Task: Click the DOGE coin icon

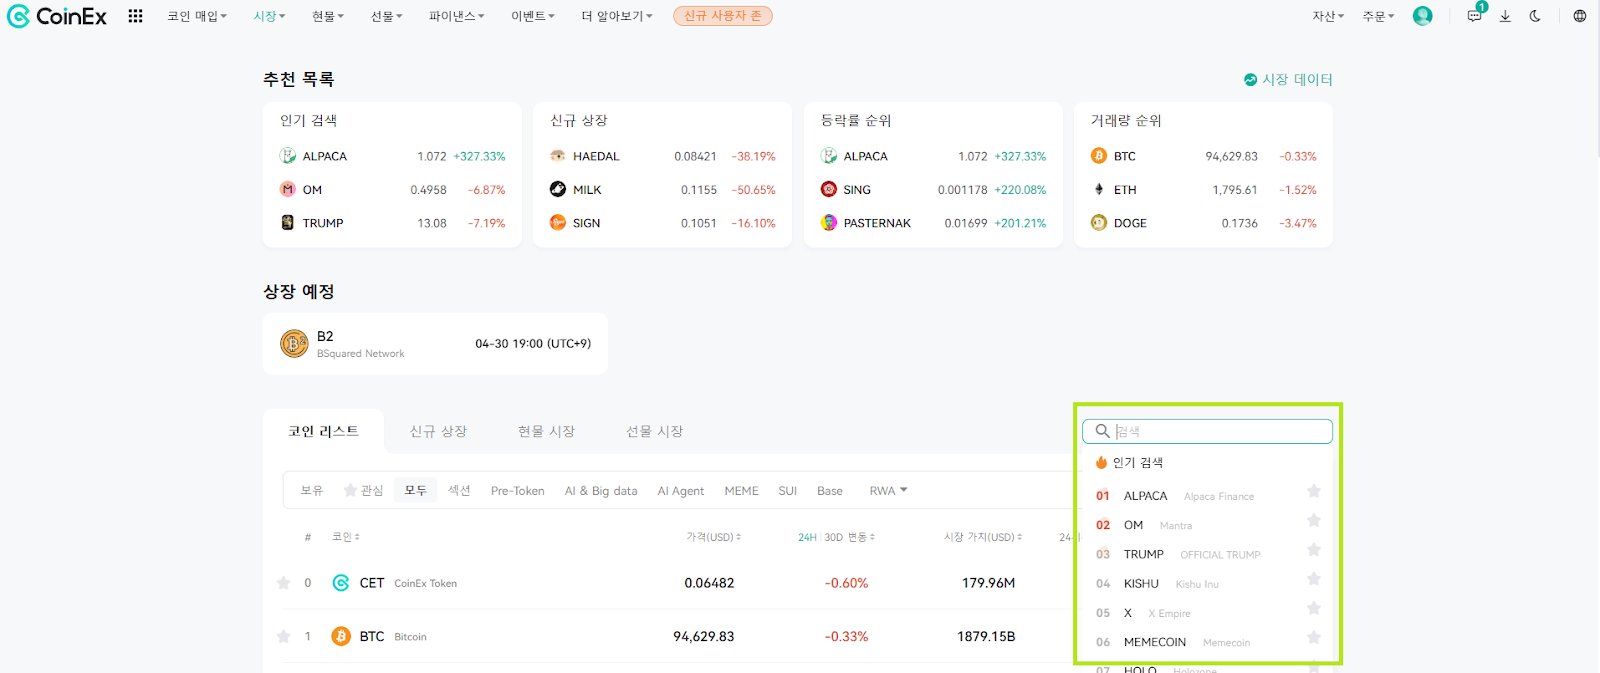Action: [1099, 223]
